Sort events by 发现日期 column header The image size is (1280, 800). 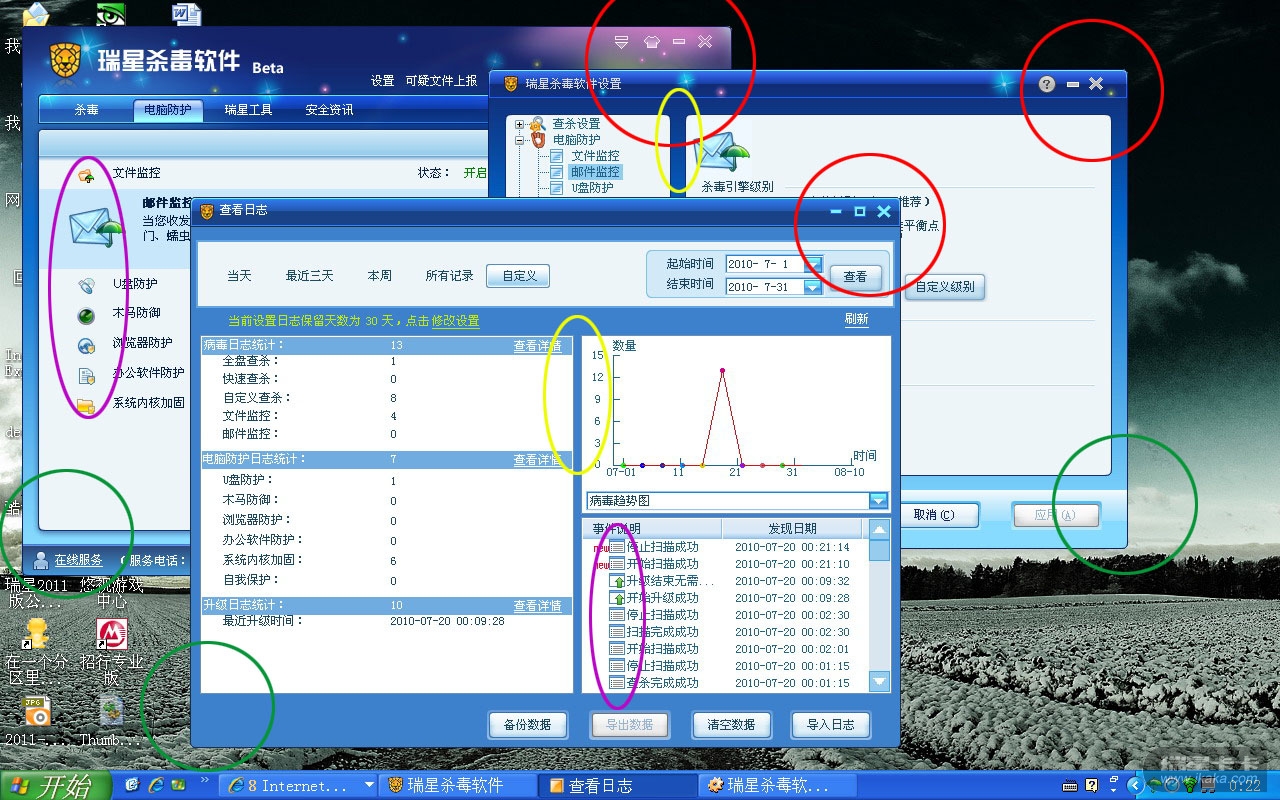pyautogui.click(x=792, y=529)
